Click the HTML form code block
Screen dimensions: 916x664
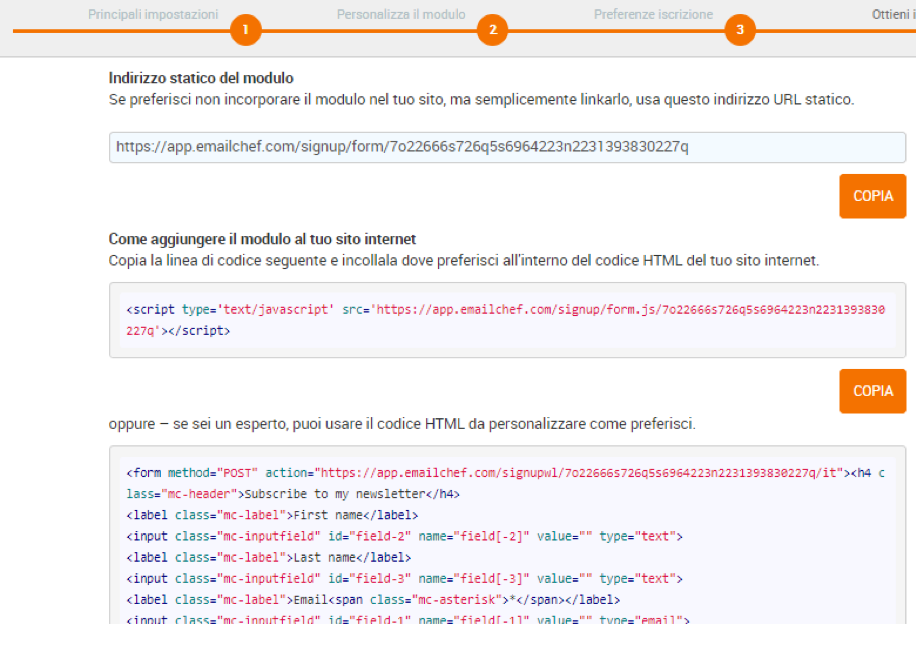point(507,535)
